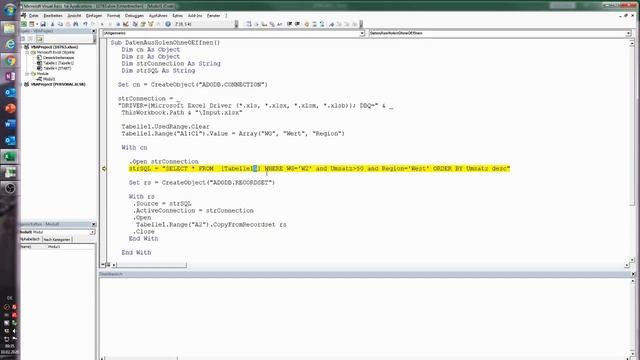Switch to the Alphabetisch properties tab
The image size is (640, 360).
pyautogui.click(x=31, y=239)
